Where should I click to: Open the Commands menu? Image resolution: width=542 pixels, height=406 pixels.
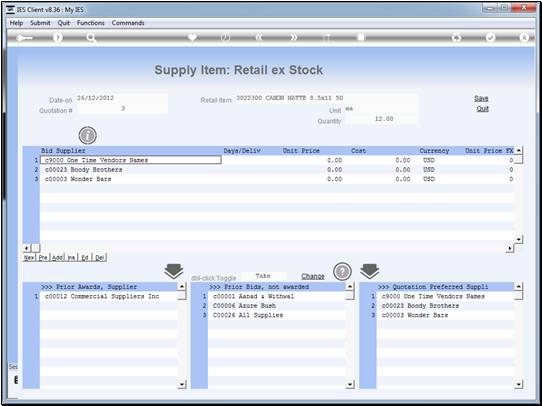pyautogui.click(x=128, y=23)
